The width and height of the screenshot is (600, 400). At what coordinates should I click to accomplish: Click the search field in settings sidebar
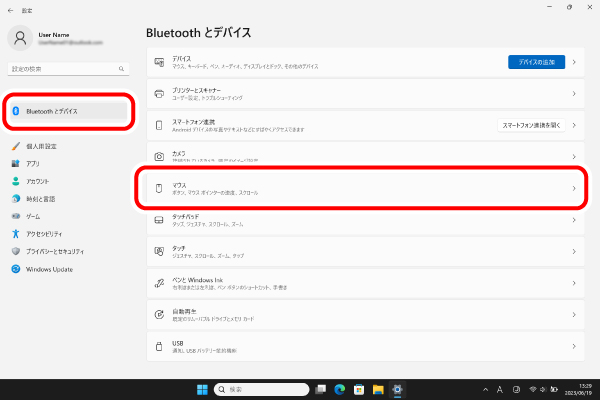point(66,68)
